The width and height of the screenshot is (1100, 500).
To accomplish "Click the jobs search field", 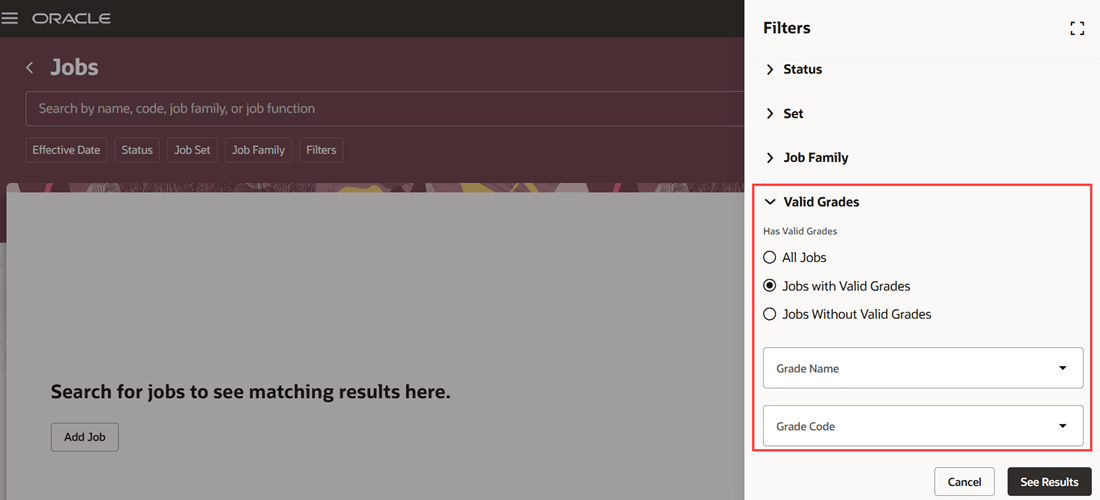I will [384, 109].
